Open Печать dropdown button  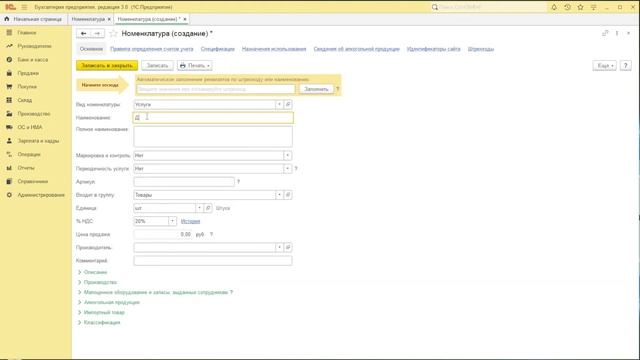tap(195, 65)
